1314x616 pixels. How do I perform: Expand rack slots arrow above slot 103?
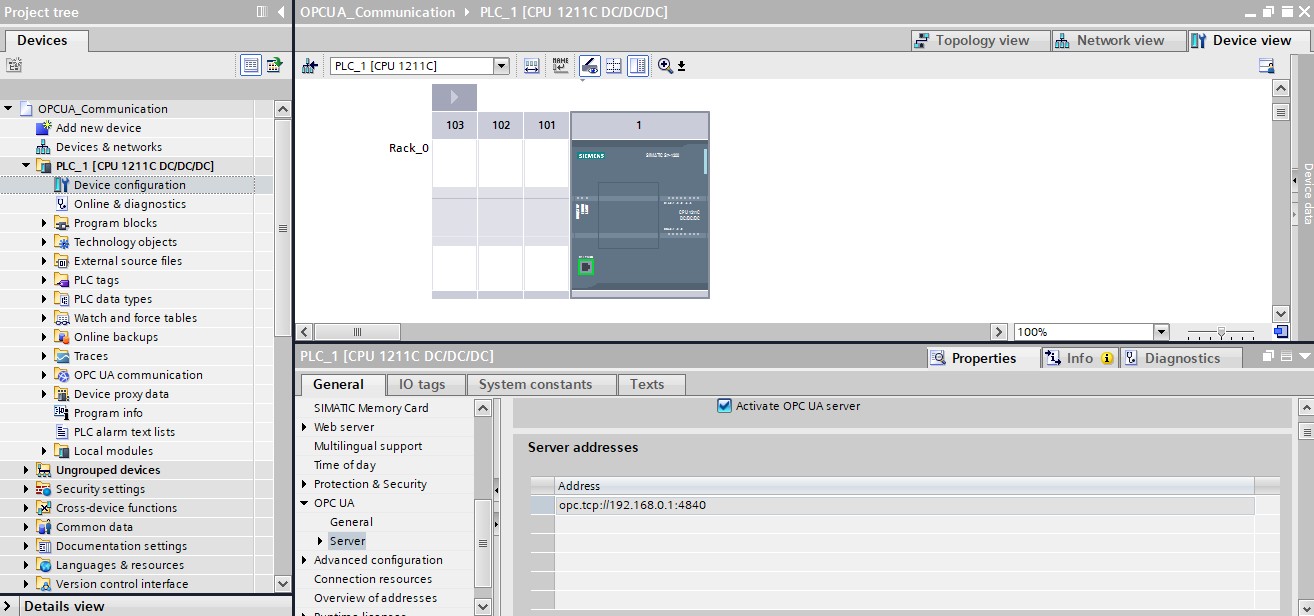point(454,97)
